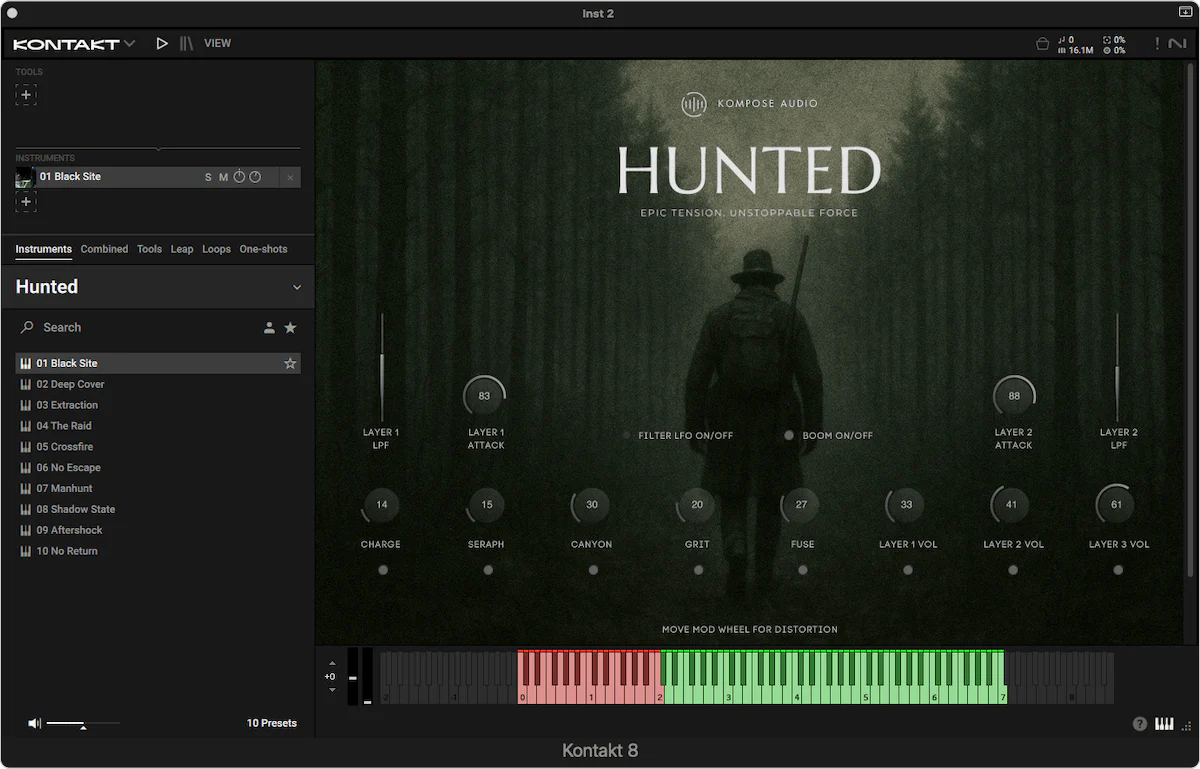Open the VIEW menu
Screen dimensions: 1200x769
click(218, 43)
